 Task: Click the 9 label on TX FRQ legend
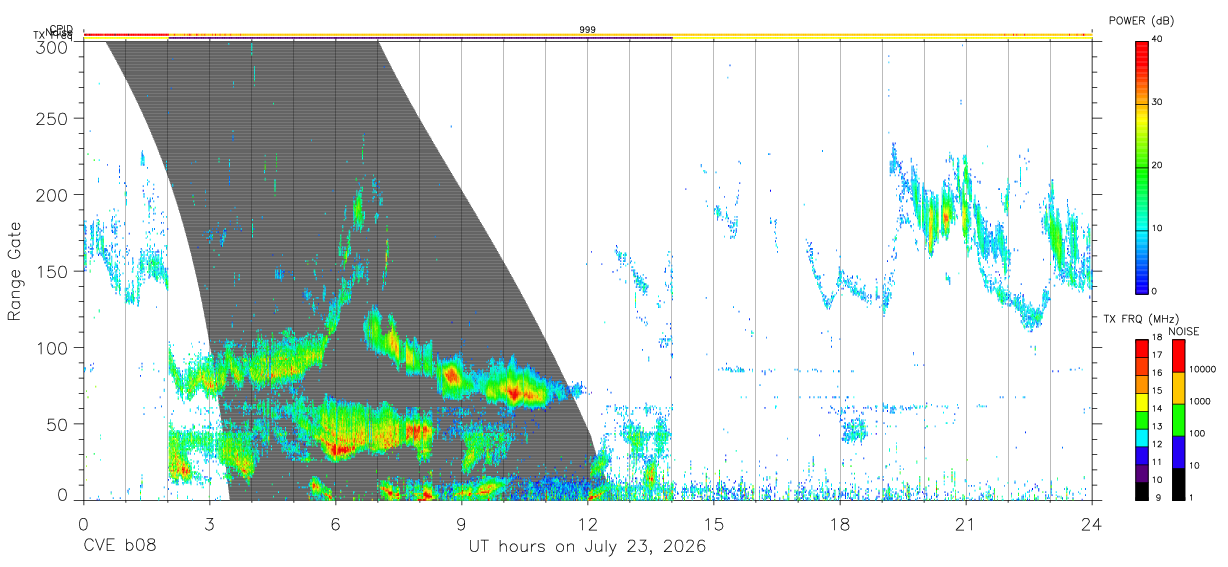tap(1158, 497)
